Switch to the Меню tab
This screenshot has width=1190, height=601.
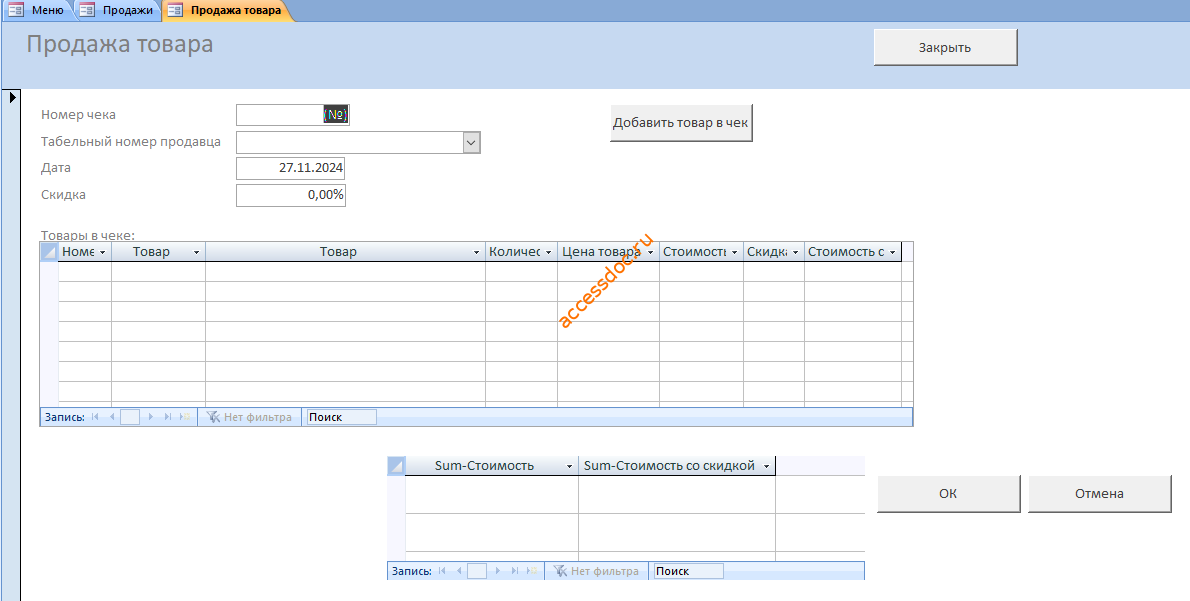(37, 11)
